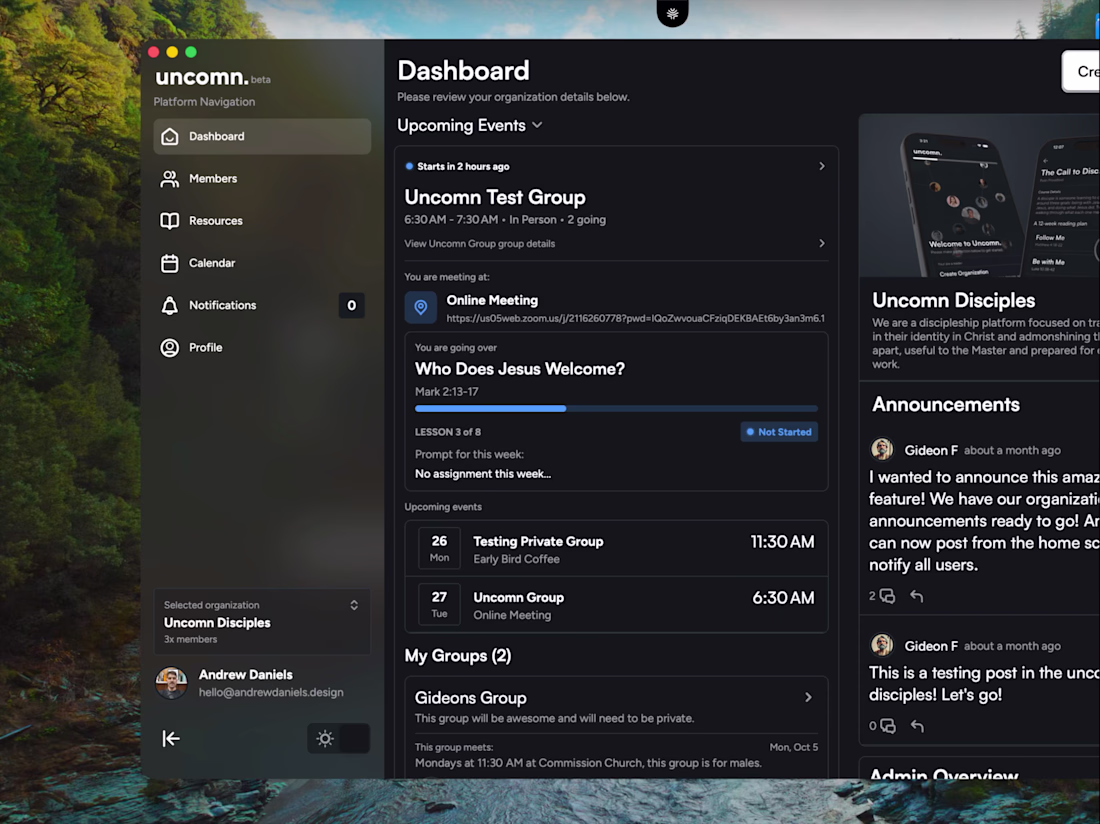Screen dimensions: 1100x824
Task: Expand Gideons Group with its chevron
Action: (x=808, y=697)
